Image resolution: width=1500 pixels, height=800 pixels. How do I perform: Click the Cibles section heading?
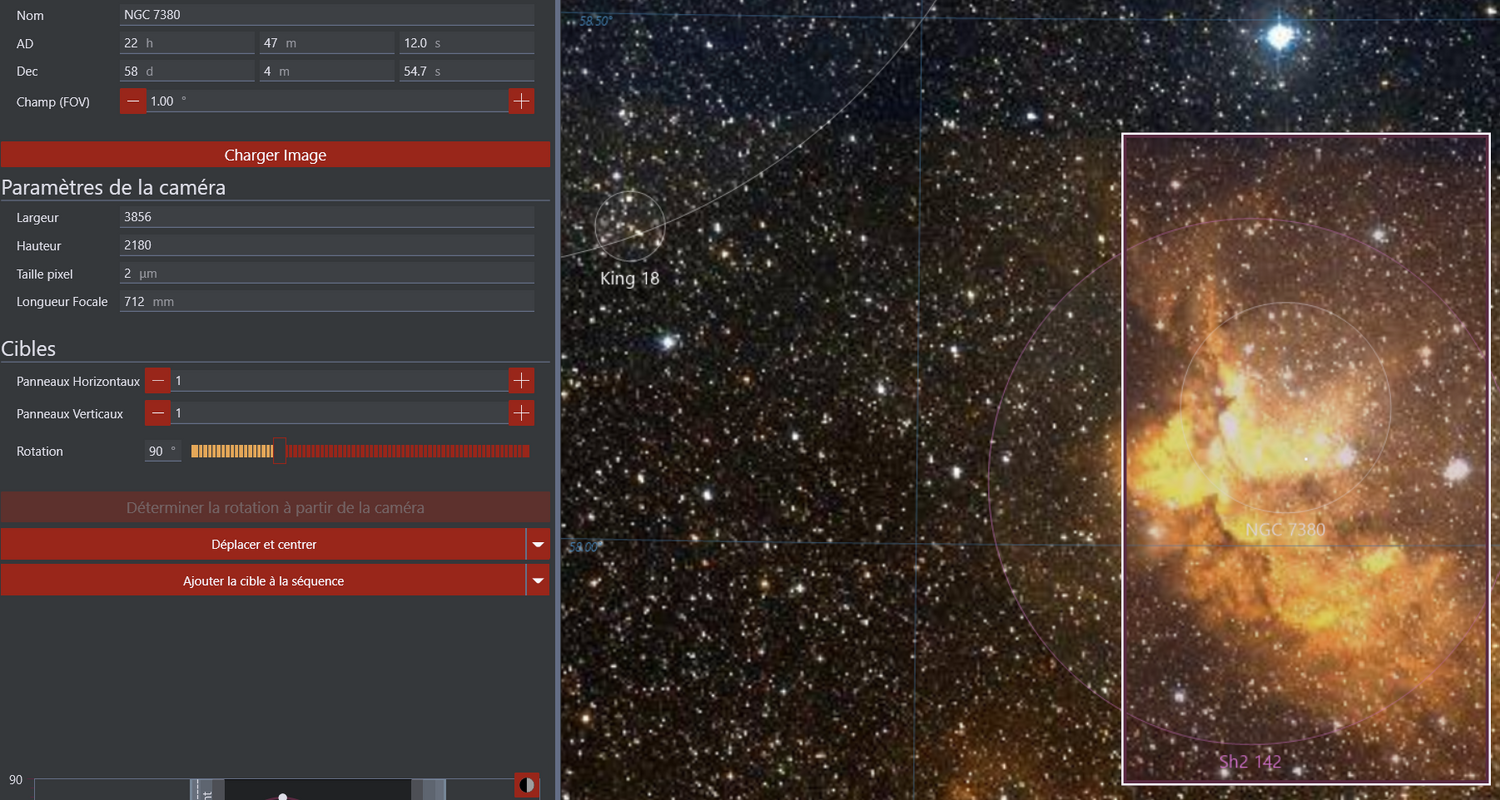(28, 349)
